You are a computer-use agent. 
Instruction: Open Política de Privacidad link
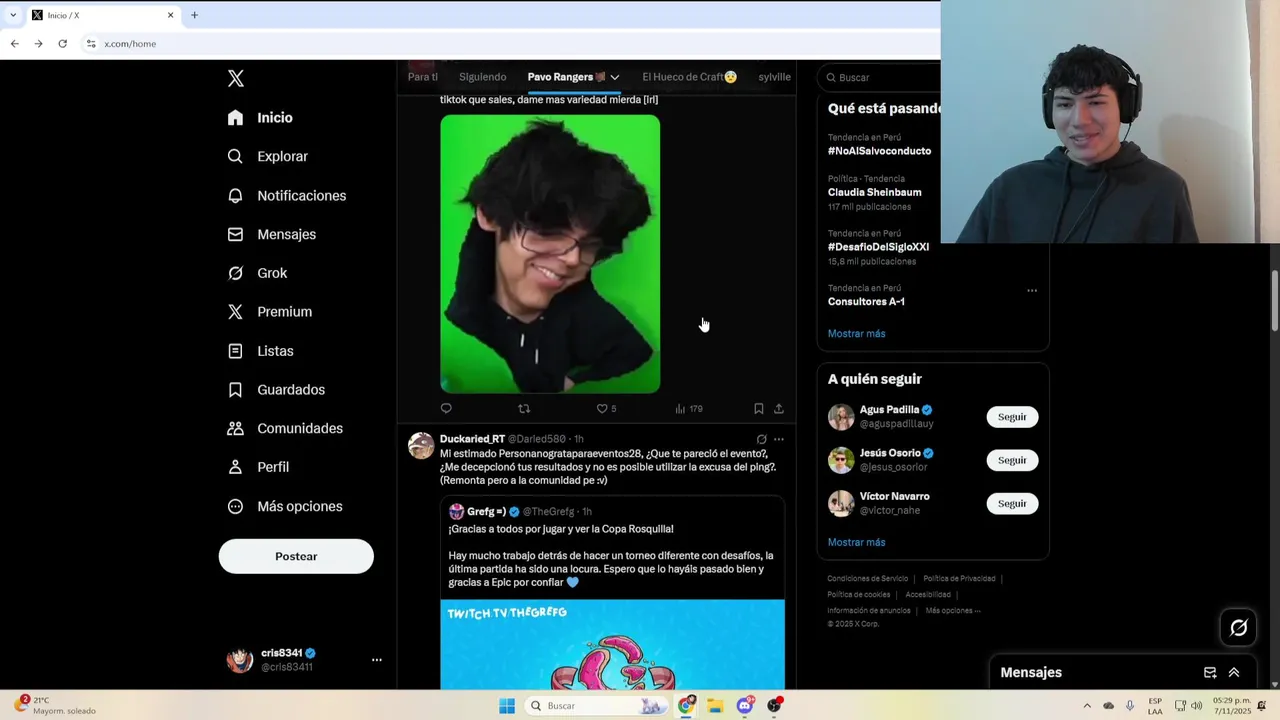point(959,579)
